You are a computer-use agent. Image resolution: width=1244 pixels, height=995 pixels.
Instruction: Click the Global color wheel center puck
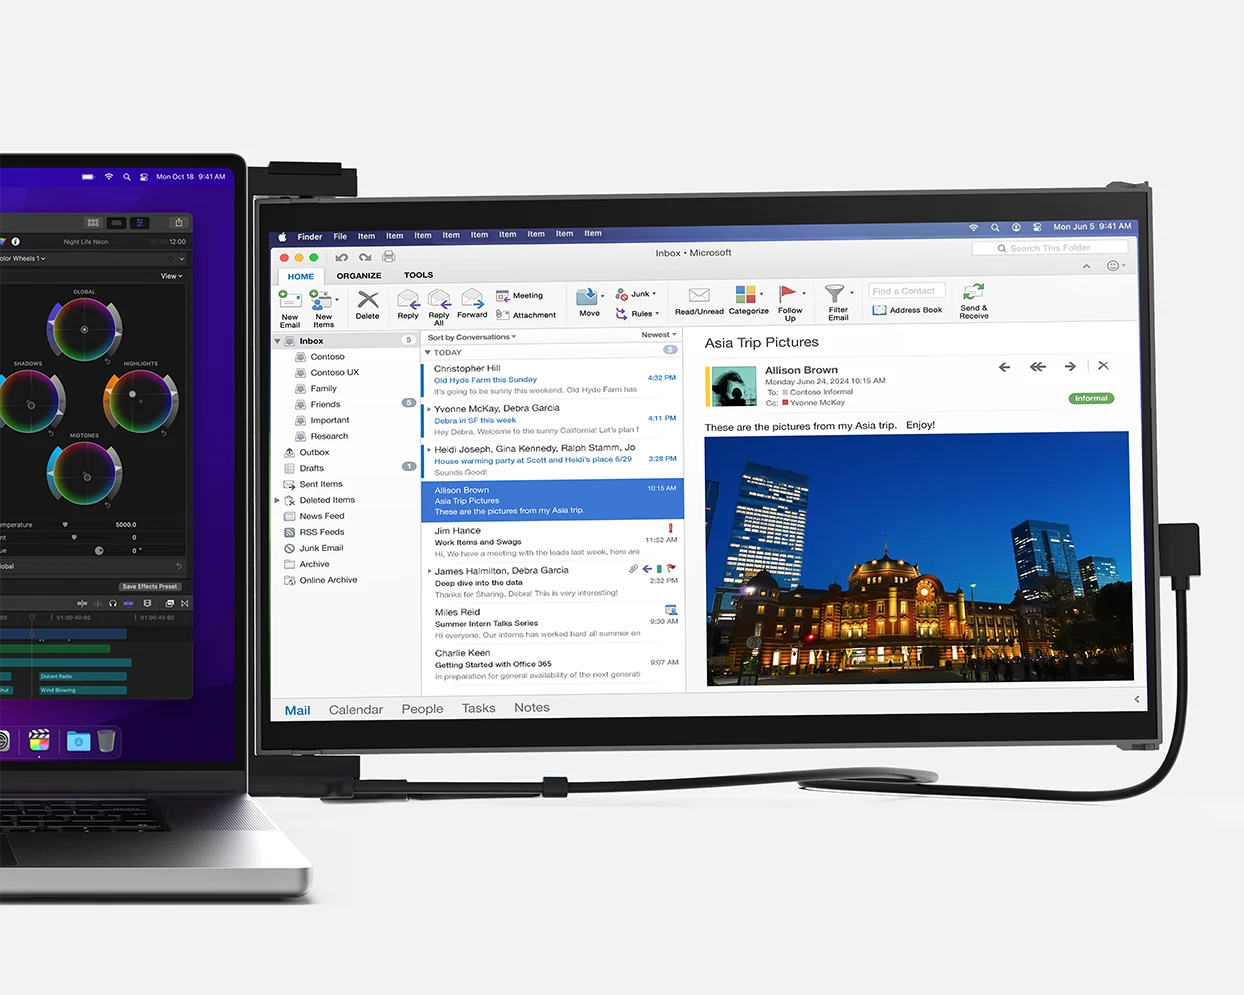click(x=84, y=329)
